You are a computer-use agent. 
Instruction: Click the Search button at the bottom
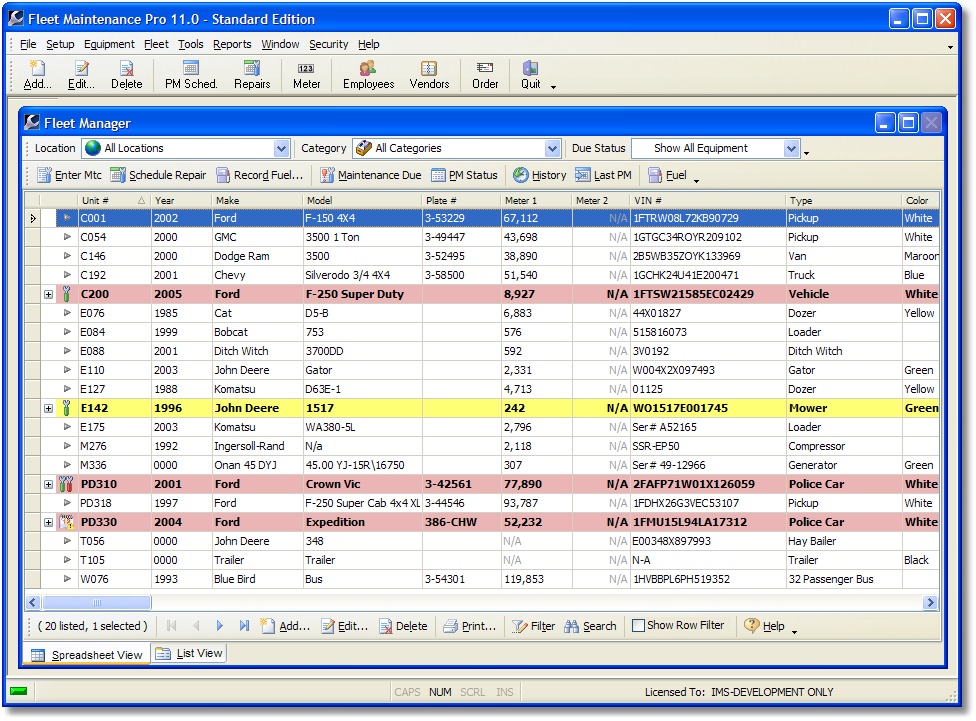(x=590, y=626)
